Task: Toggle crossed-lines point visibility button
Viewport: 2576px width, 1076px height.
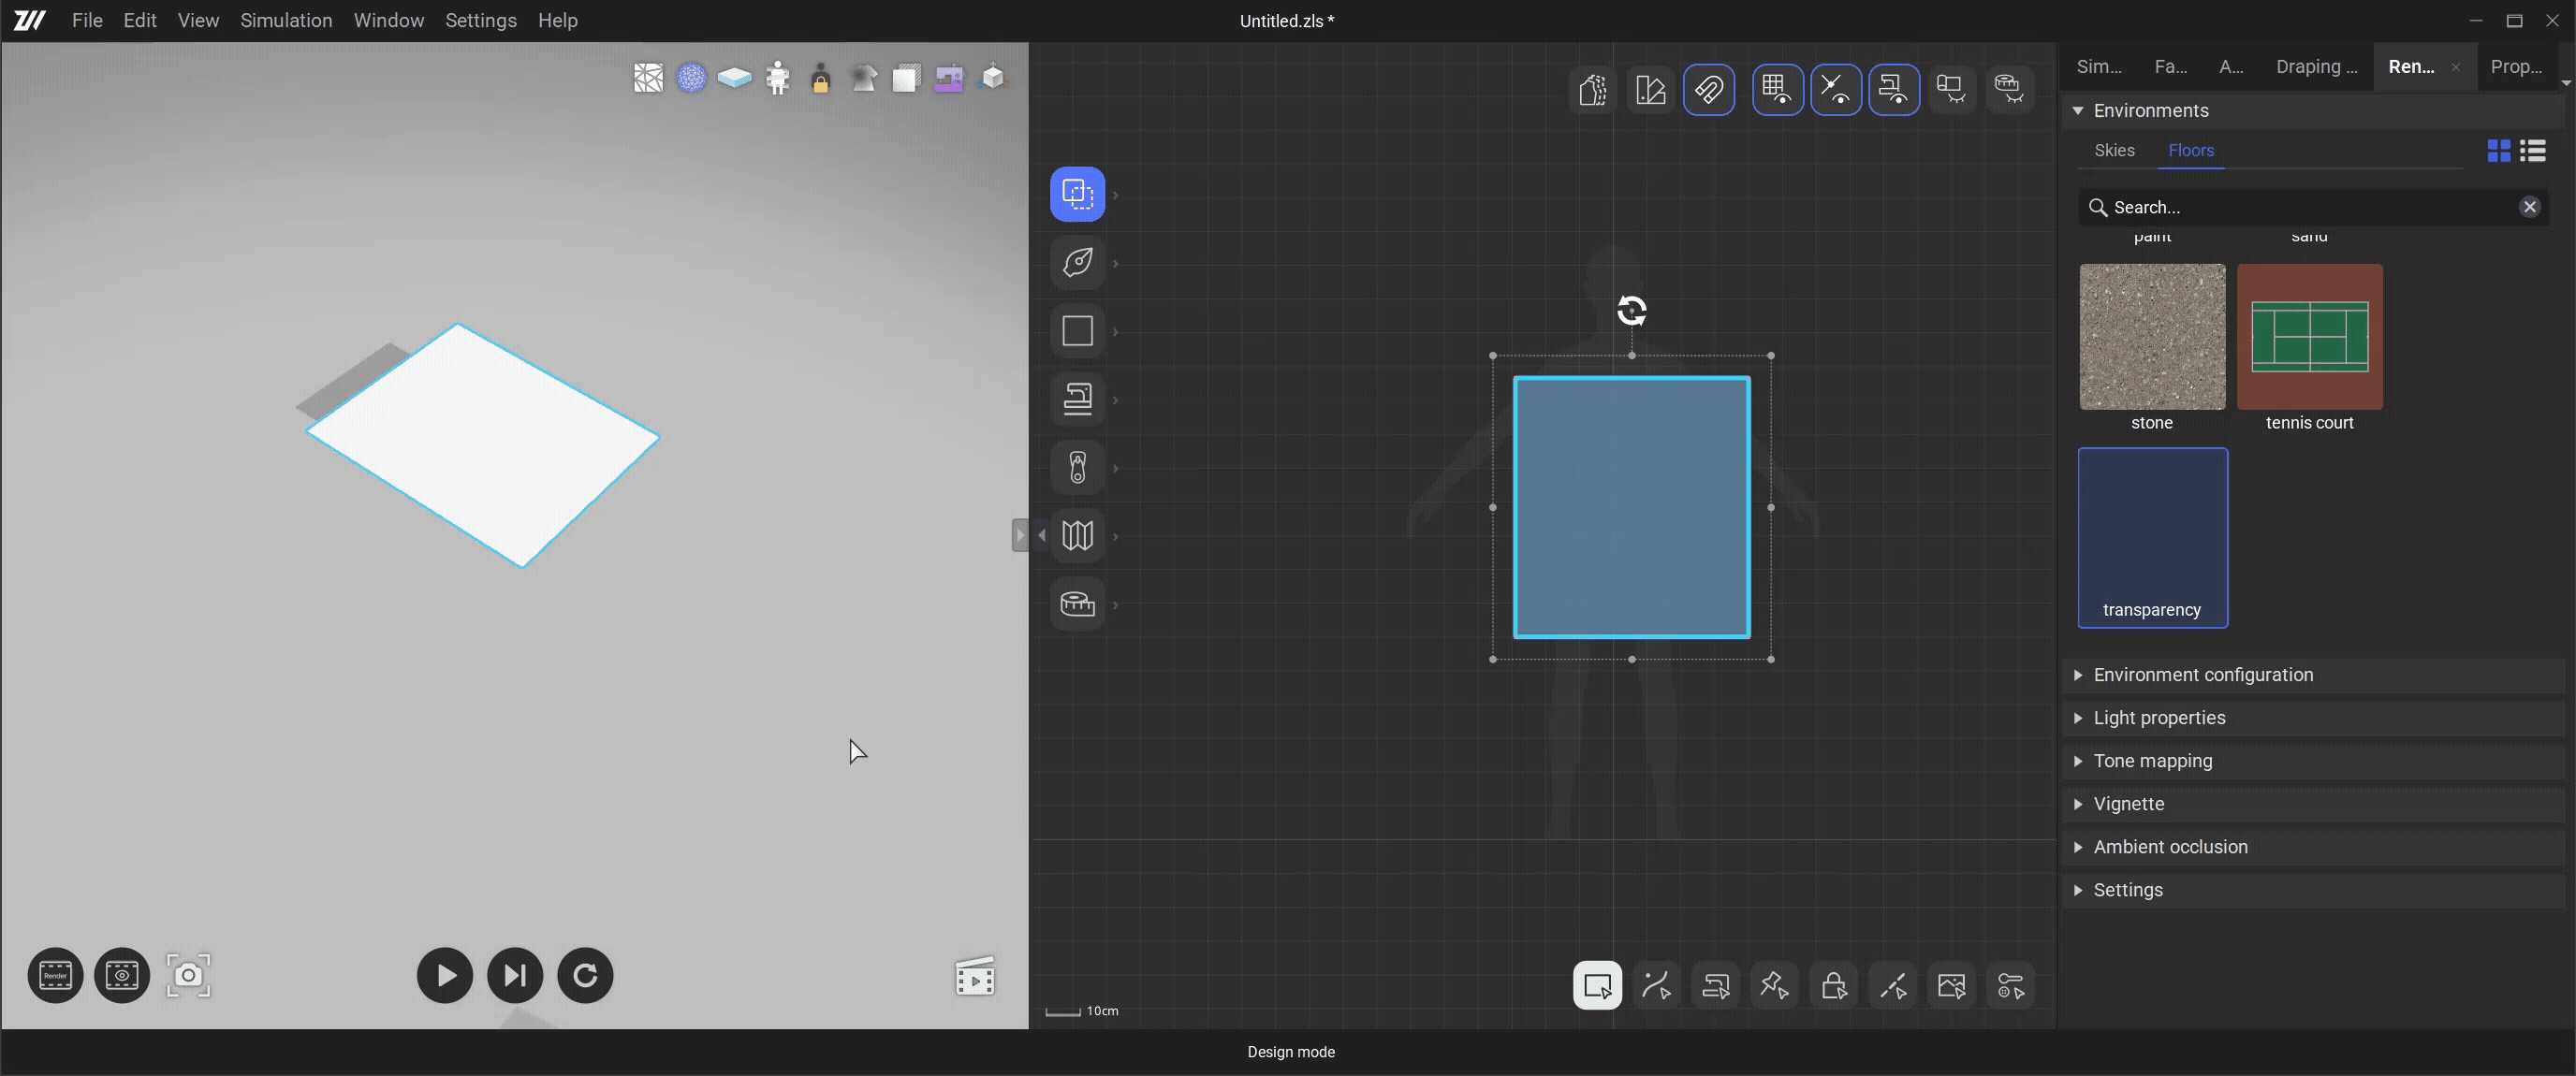Action: (x=1835, y=90)
